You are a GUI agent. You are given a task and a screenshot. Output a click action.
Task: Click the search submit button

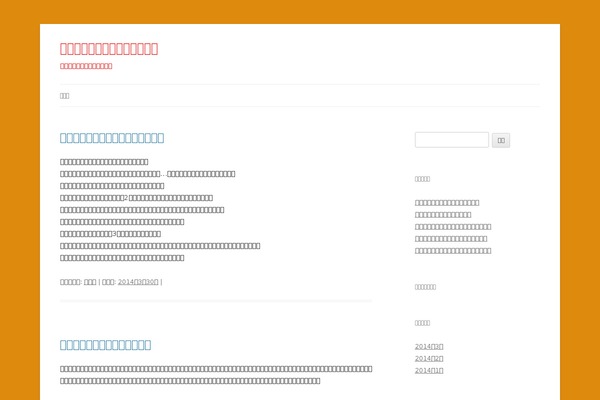coord(501,140)
